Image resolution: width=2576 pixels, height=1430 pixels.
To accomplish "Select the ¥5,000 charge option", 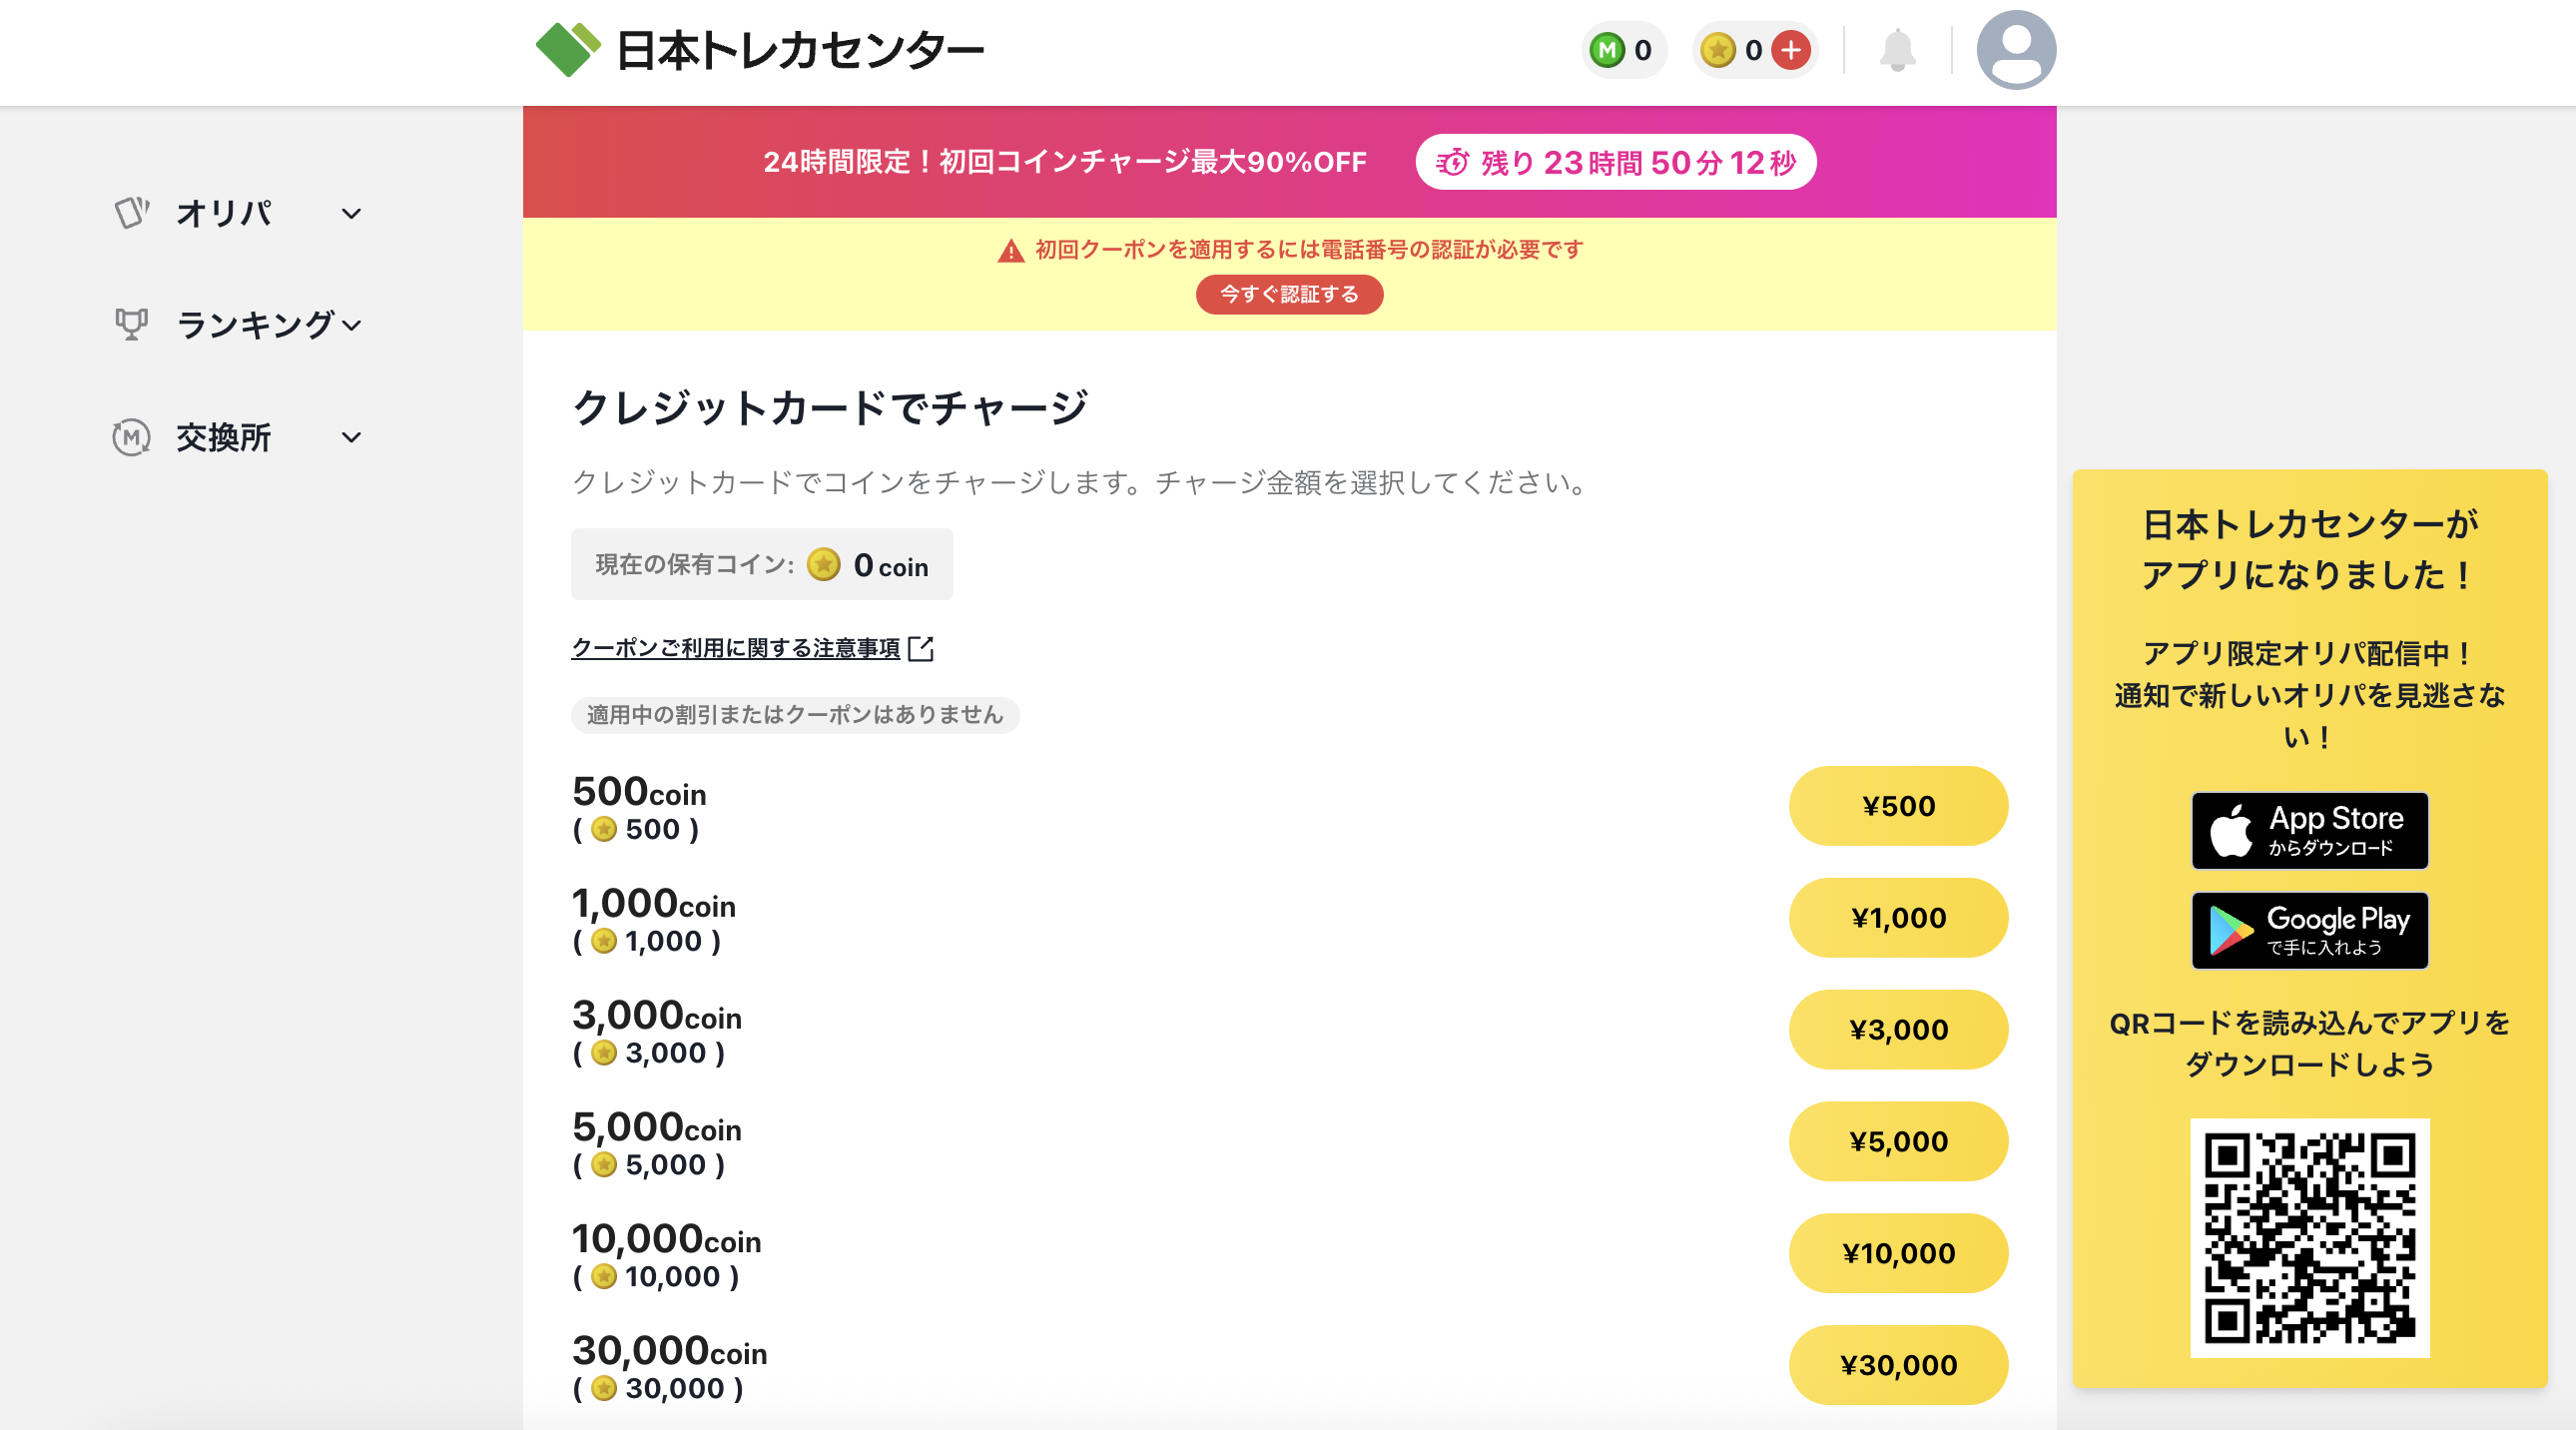I will click(x=1898, y=1141).
